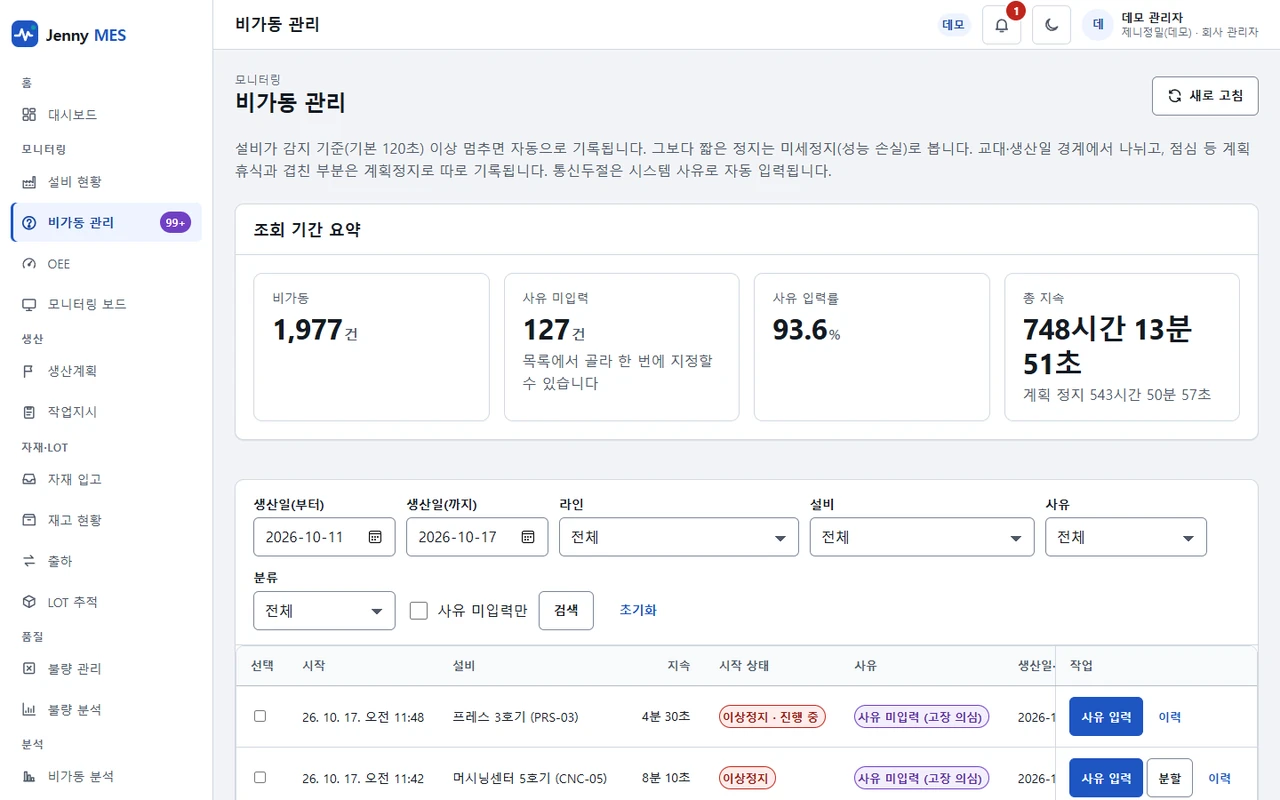This screenshot has width=1280, height=800.
Task: Open 비가동 관리 in the sidebar
Action: pos(106,222)
